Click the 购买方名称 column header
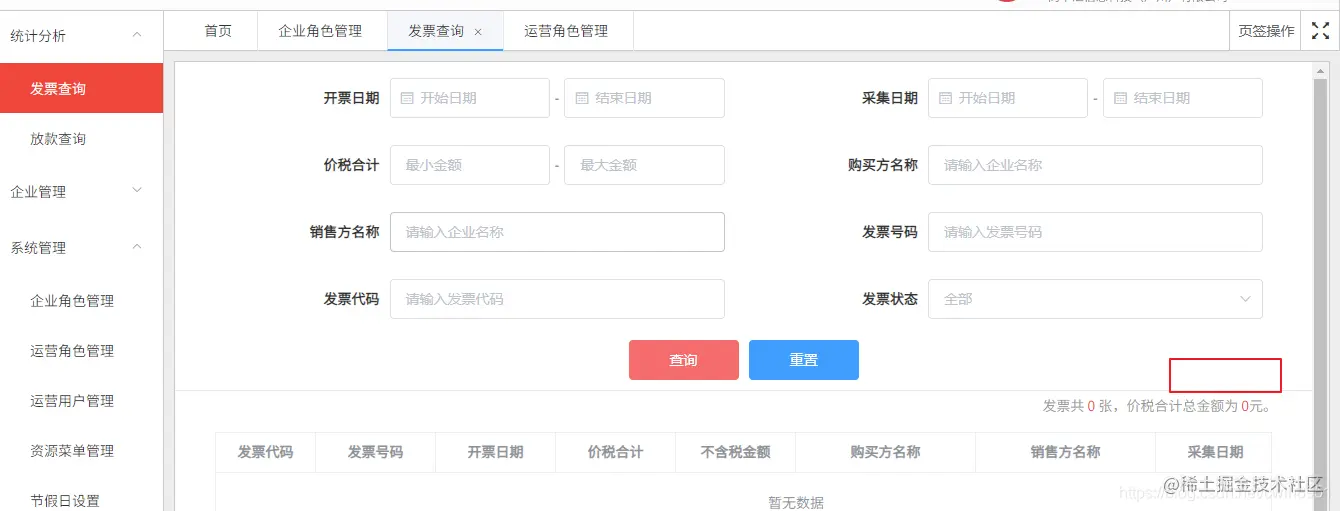 [885, 452]
